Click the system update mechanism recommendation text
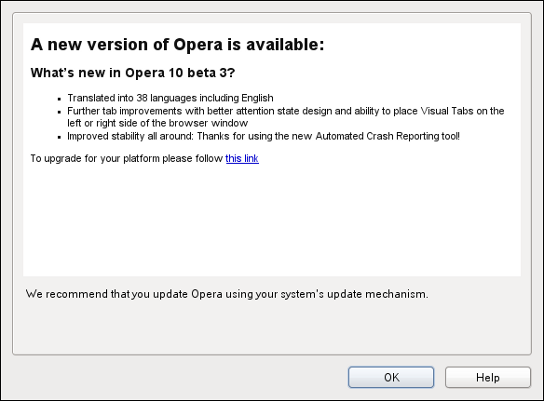The width and height of the screenshot is (544, 401). tap(227, 294)
